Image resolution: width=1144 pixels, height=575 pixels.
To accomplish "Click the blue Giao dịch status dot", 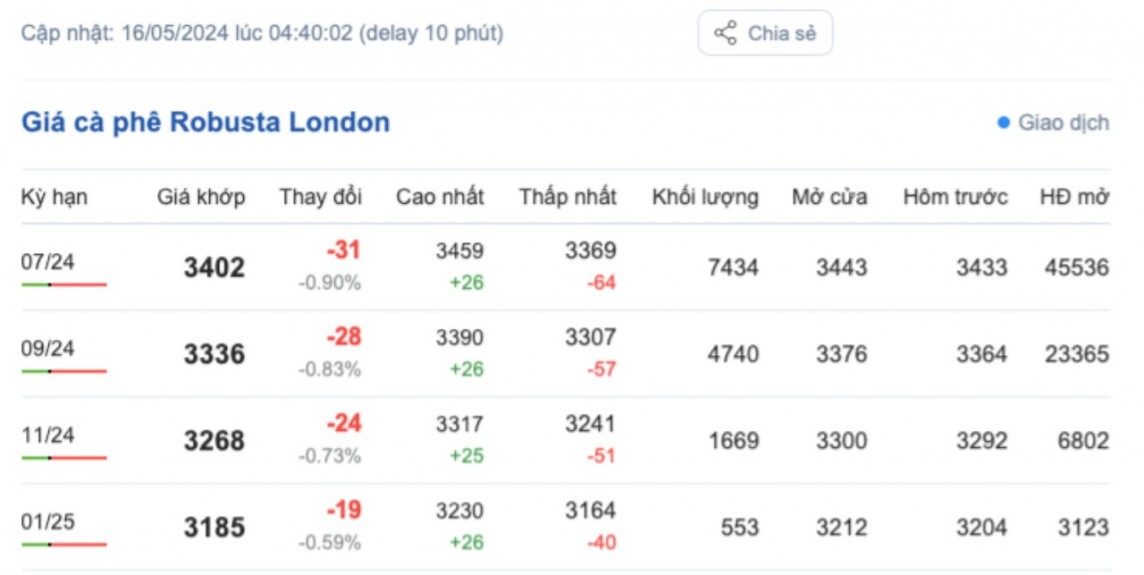I will pyautogui.click(x=1003, y=123).
